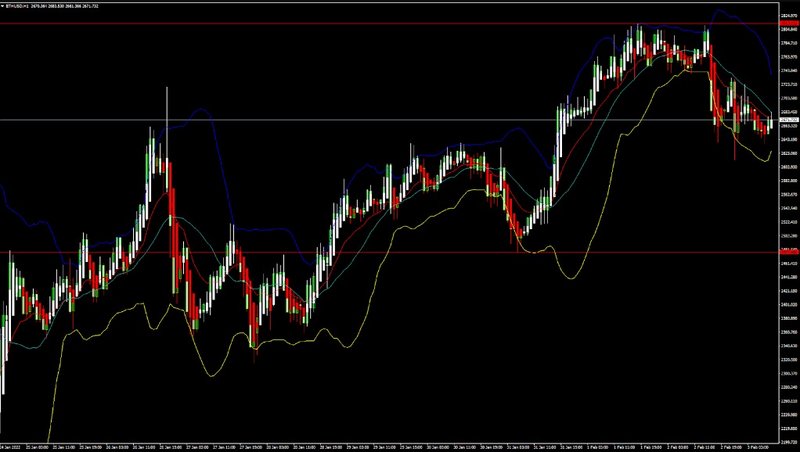
Task: Select the upper red horizontal resistance line
Action: tap(390, 23)
